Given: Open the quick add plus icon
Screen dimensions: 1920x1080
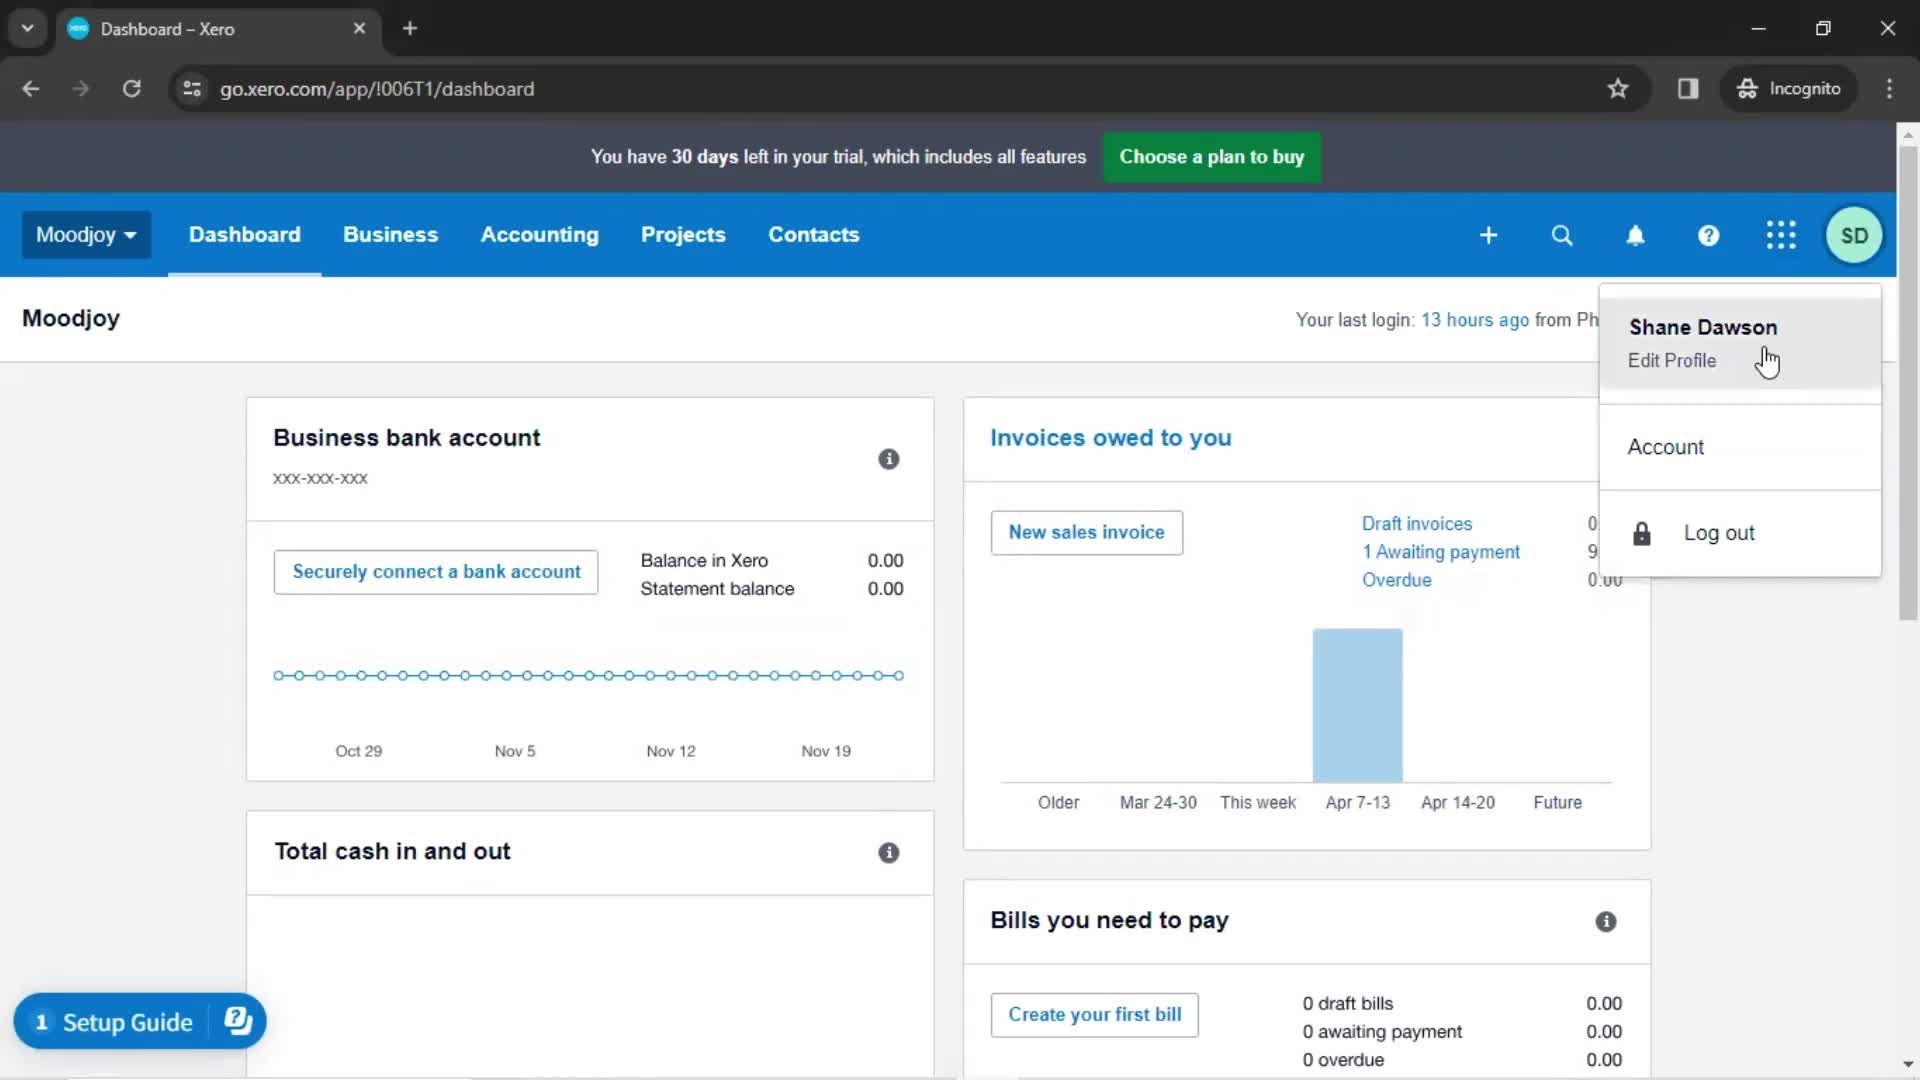Looking at the screenshot, I should point(1488,235).
